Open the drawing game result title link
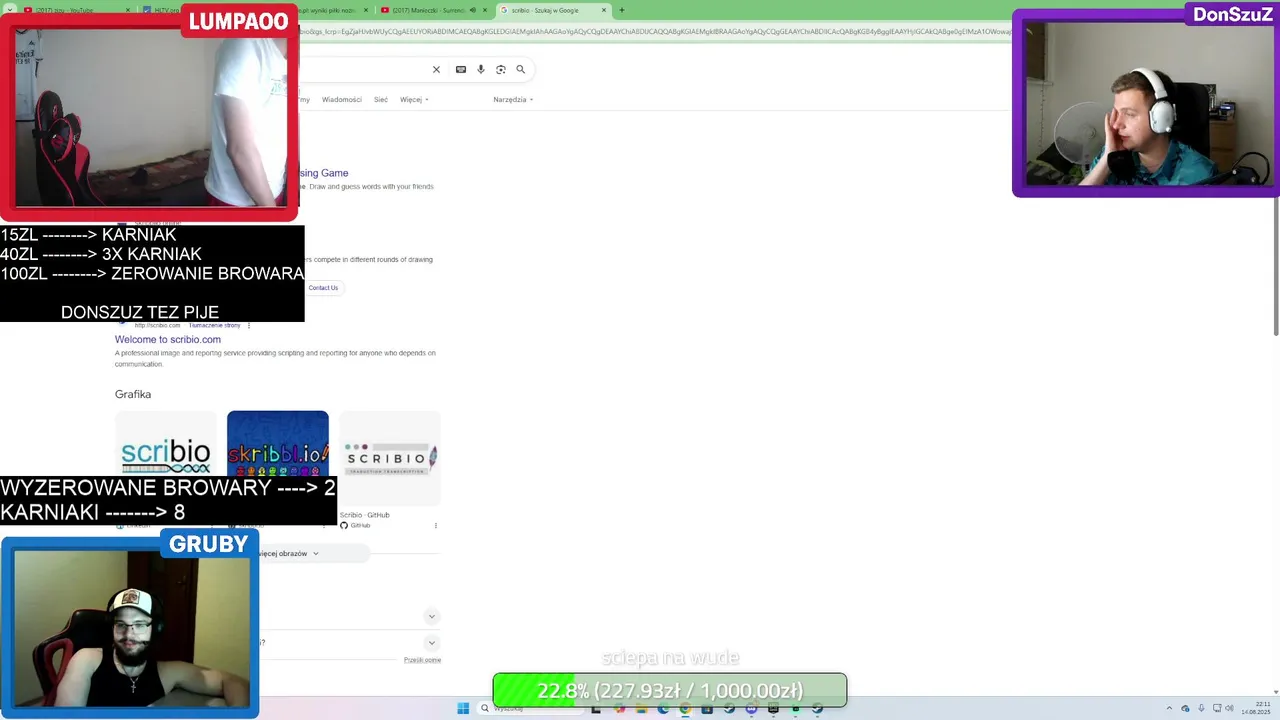Screen dimensions: 1280x720 [324, 173]
